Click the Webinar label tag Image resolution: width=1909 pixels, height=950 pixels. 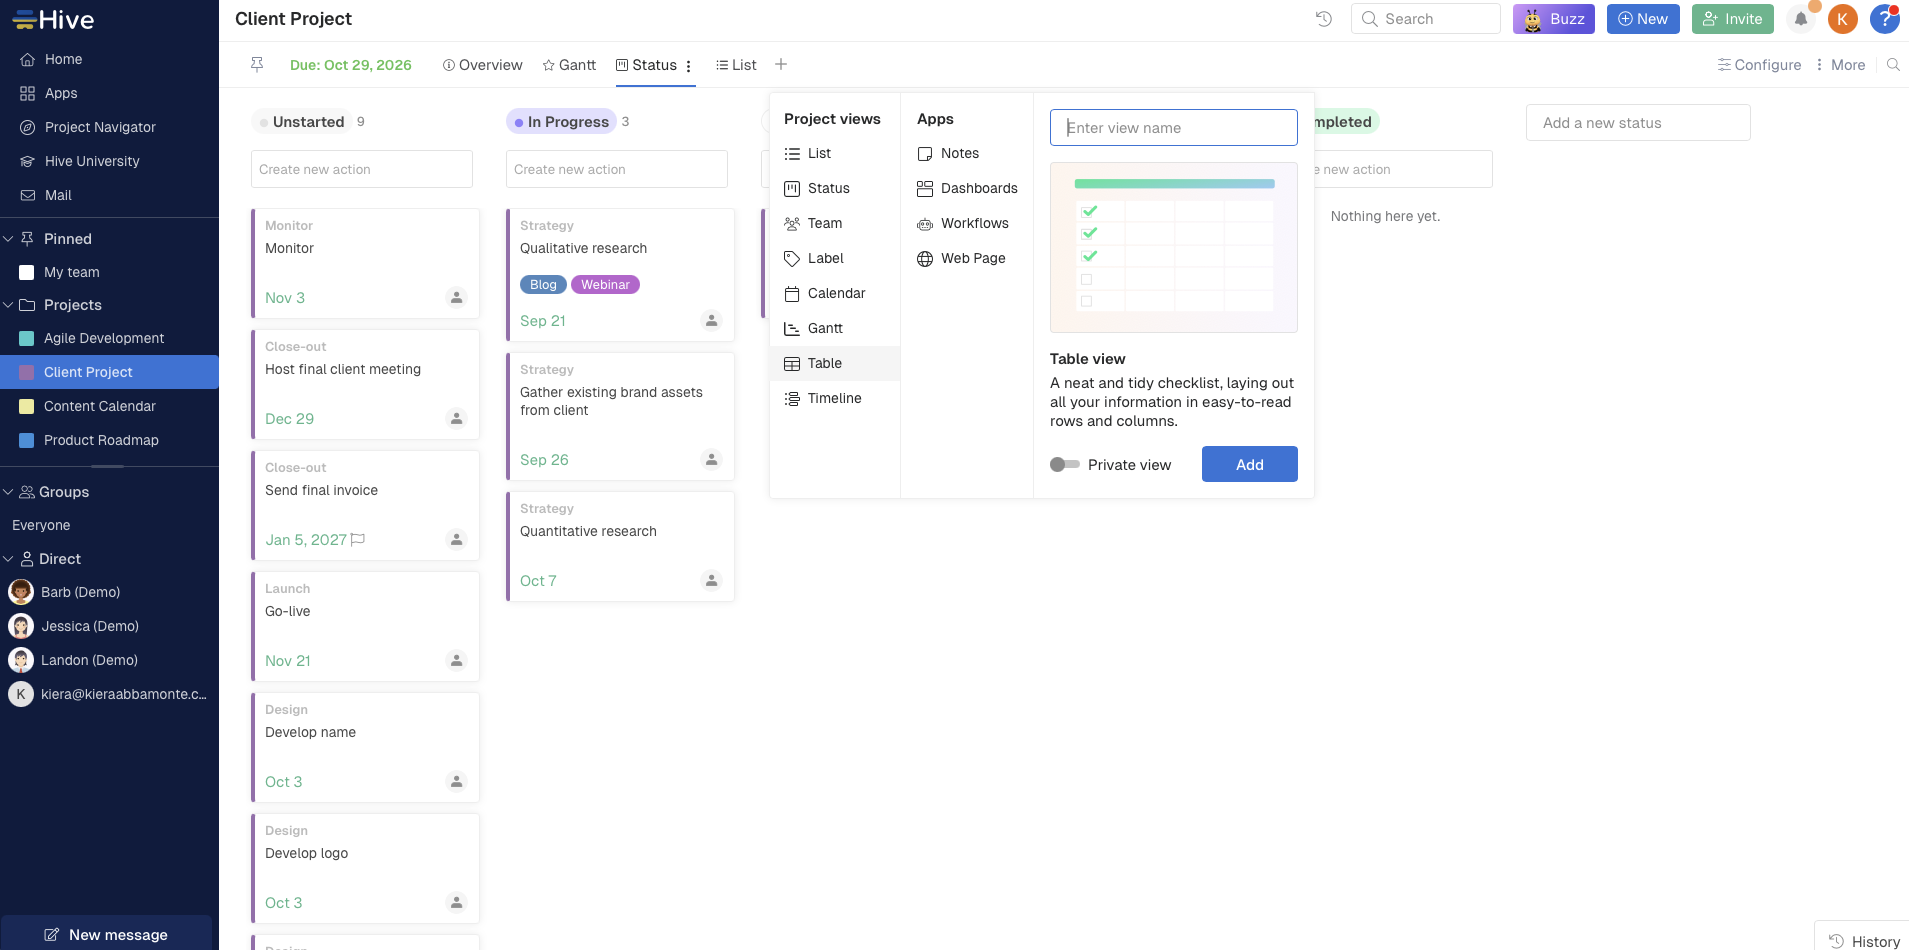point(605,285)
